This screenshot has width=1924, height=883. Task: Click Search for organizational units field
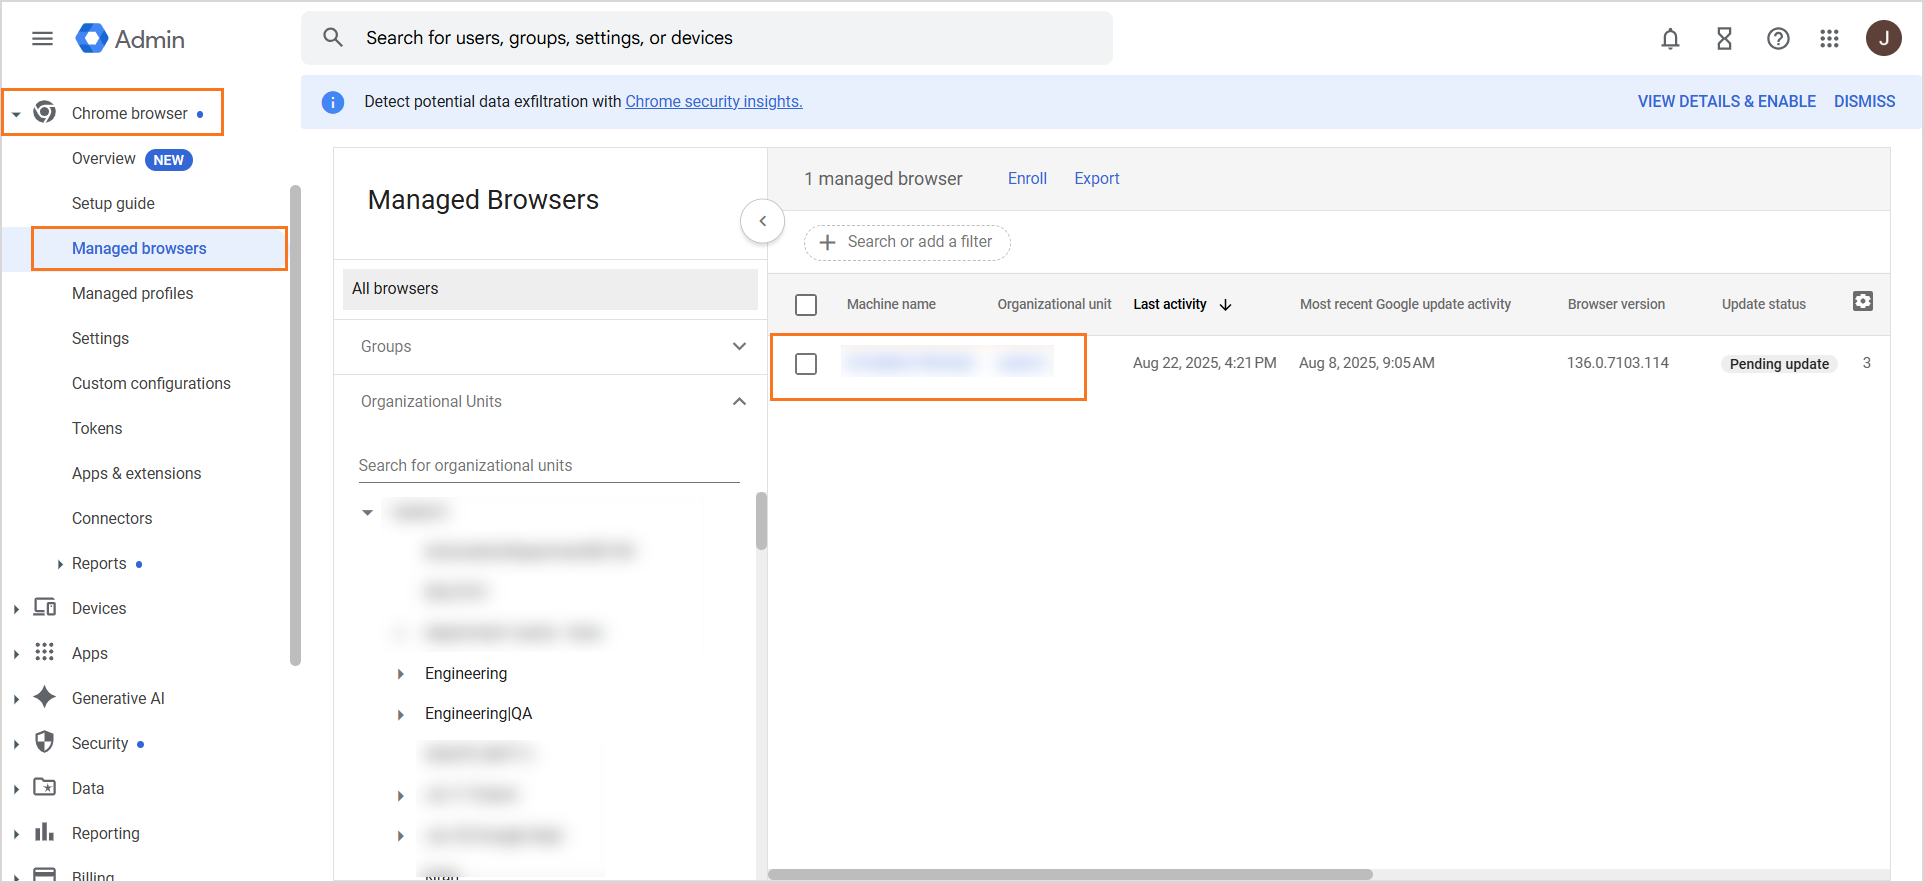tap(548, 465)
